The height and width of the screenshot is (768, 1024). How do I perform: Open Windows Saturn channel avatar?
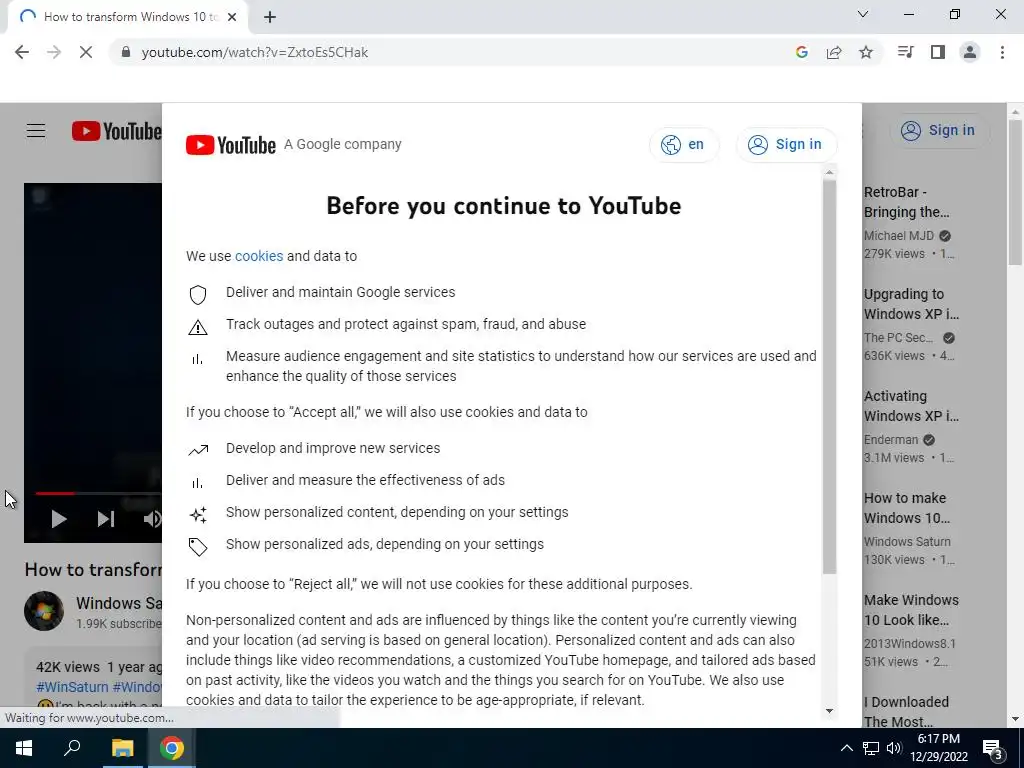click(44, 611)
